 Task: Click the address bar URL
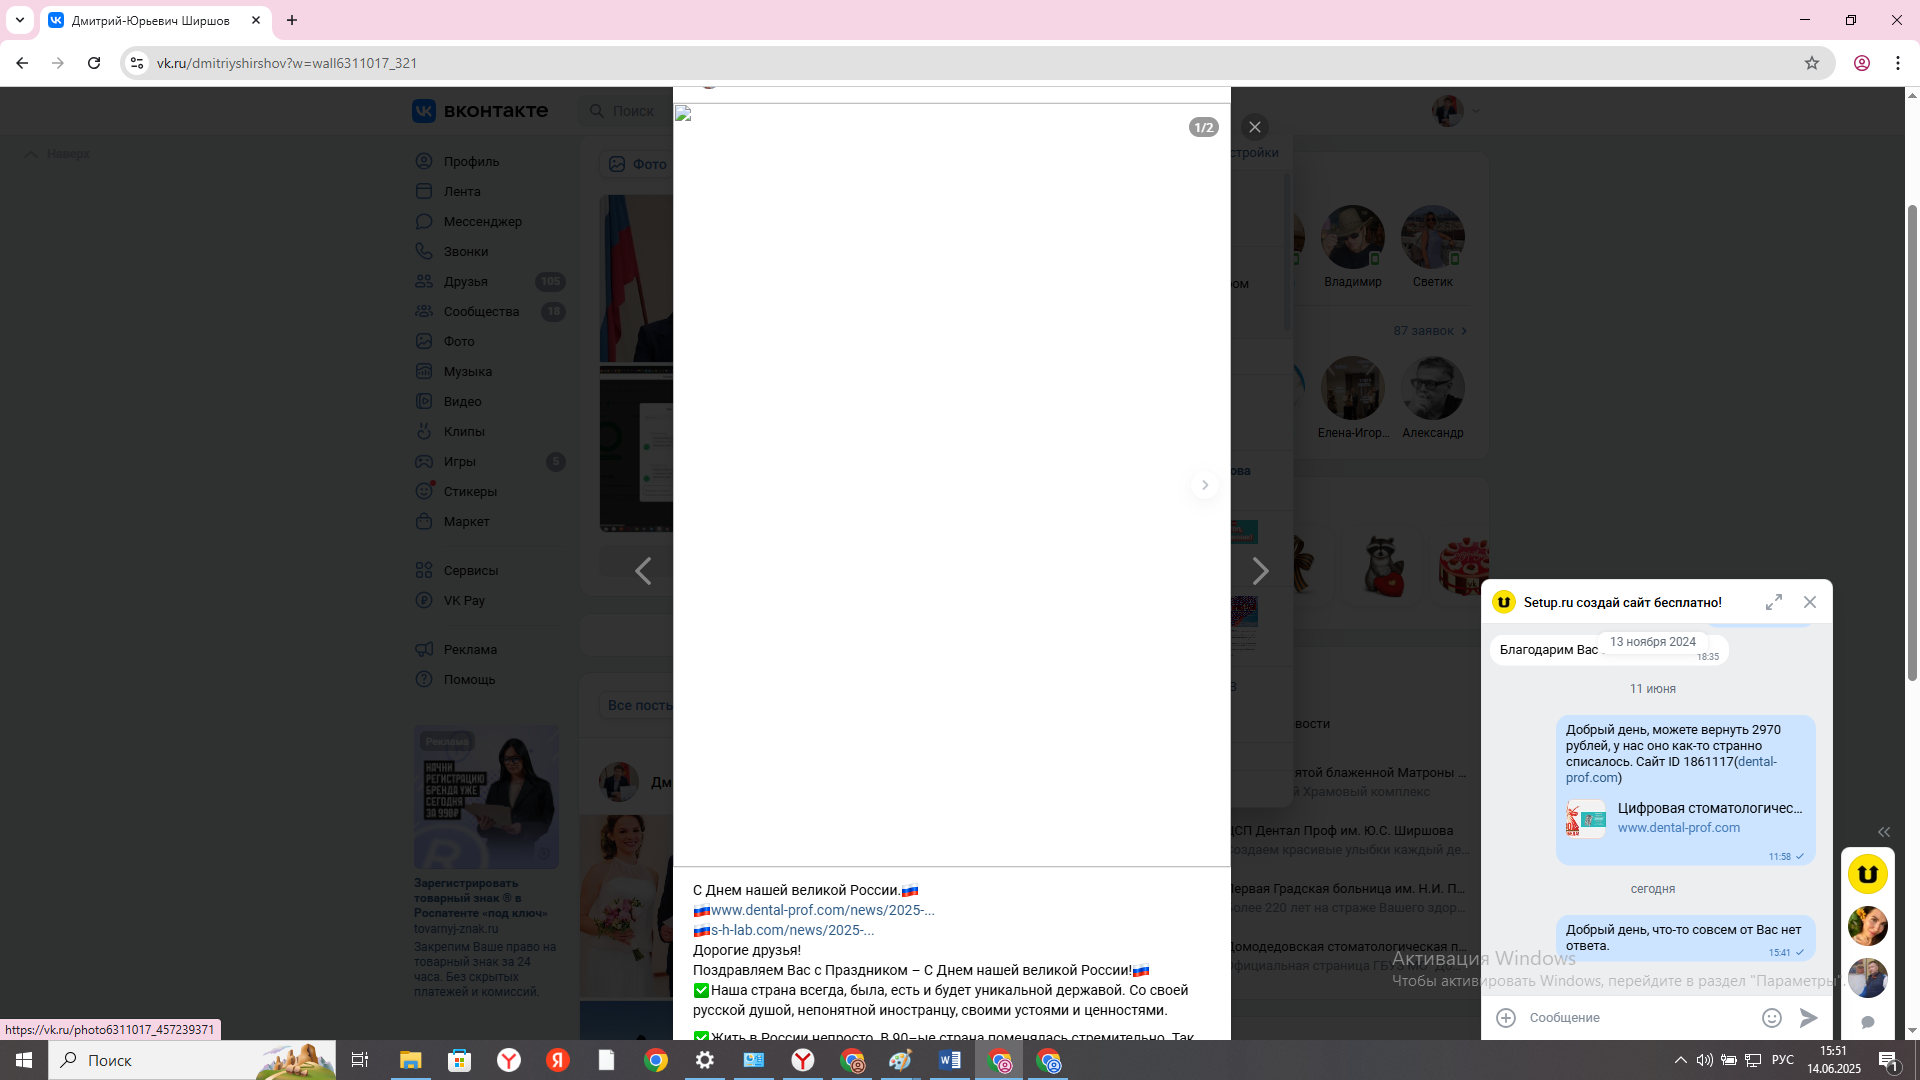287,63
